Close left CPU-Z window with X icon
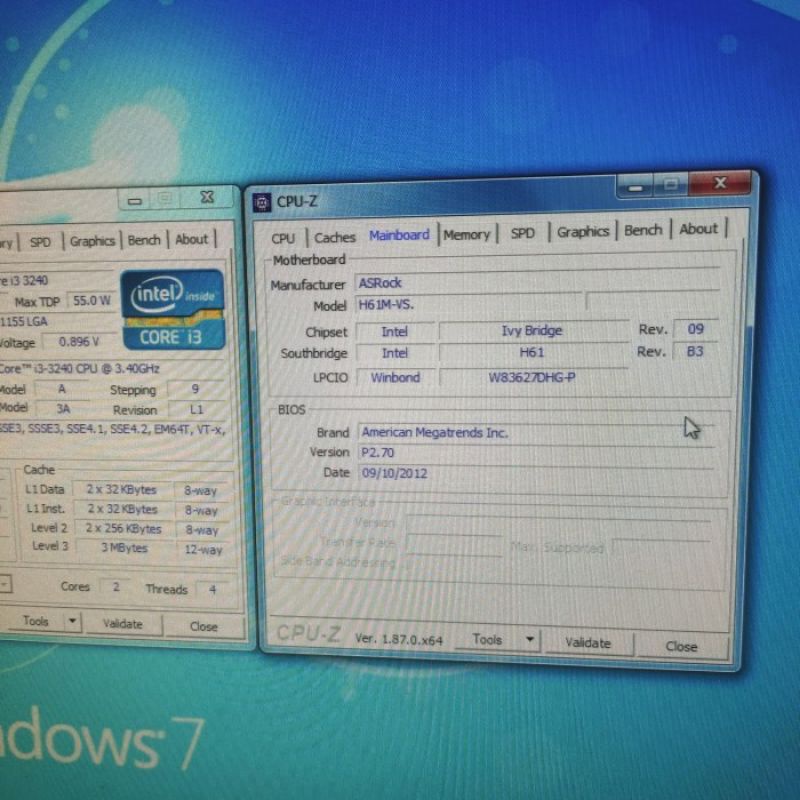 pos(207,197)
